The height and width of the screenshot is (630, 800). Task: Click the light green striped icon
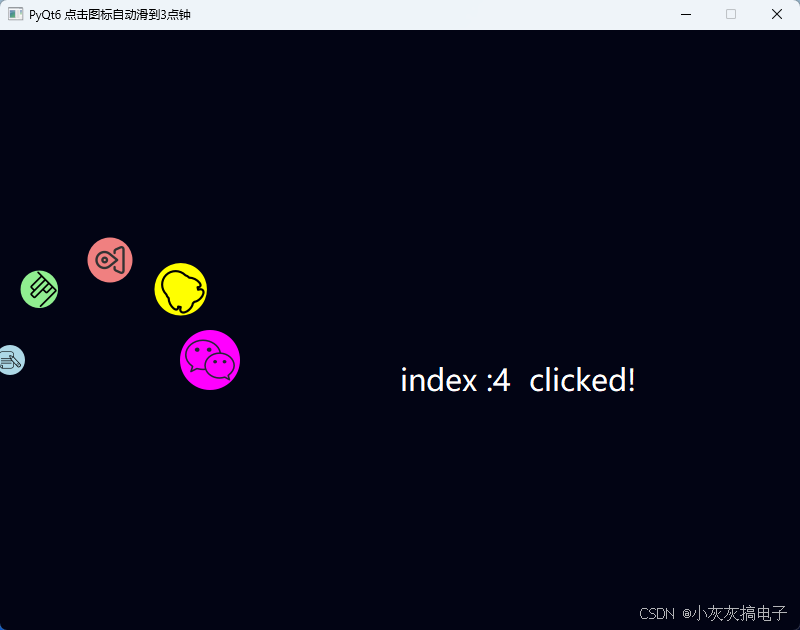(39, 289)
